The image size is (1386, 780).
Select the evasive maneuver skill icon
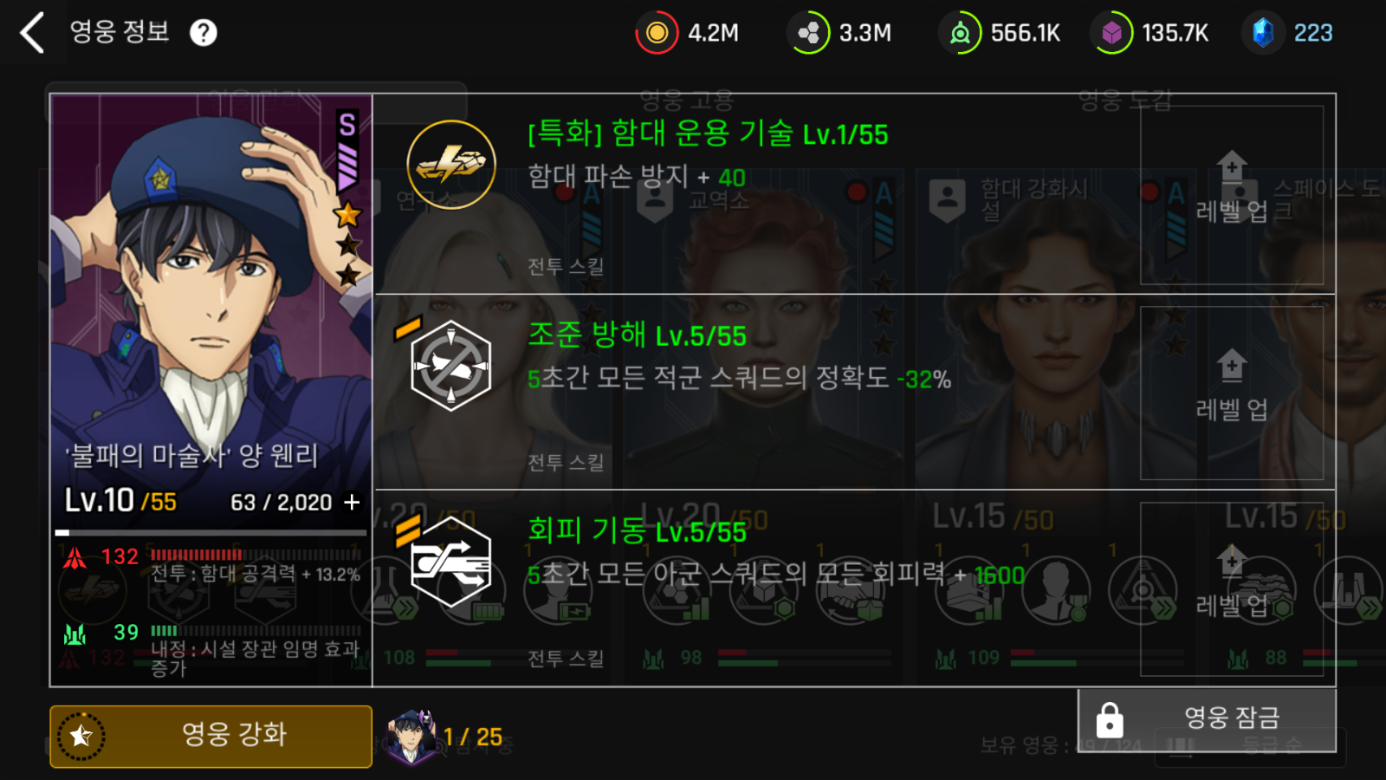coord(451,562)
